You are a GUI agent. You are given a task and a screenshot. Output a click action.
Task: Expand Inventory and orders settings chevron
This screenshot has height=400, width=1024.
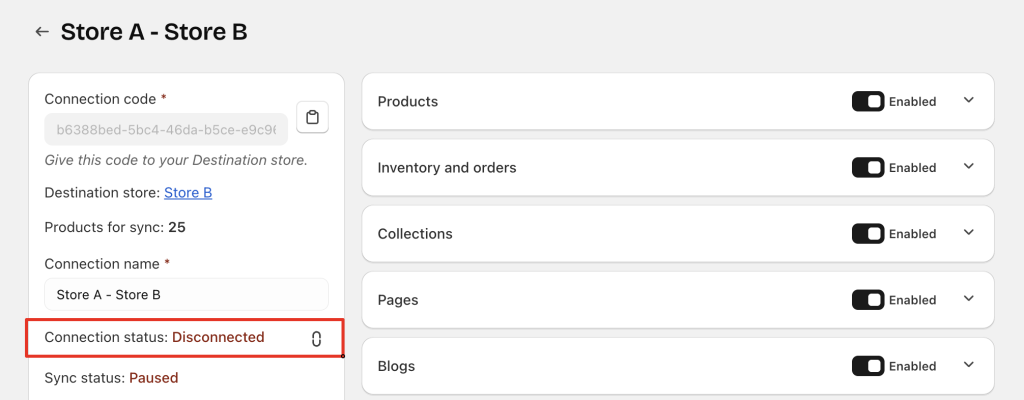pyautogui.click(x=967, y=166)
